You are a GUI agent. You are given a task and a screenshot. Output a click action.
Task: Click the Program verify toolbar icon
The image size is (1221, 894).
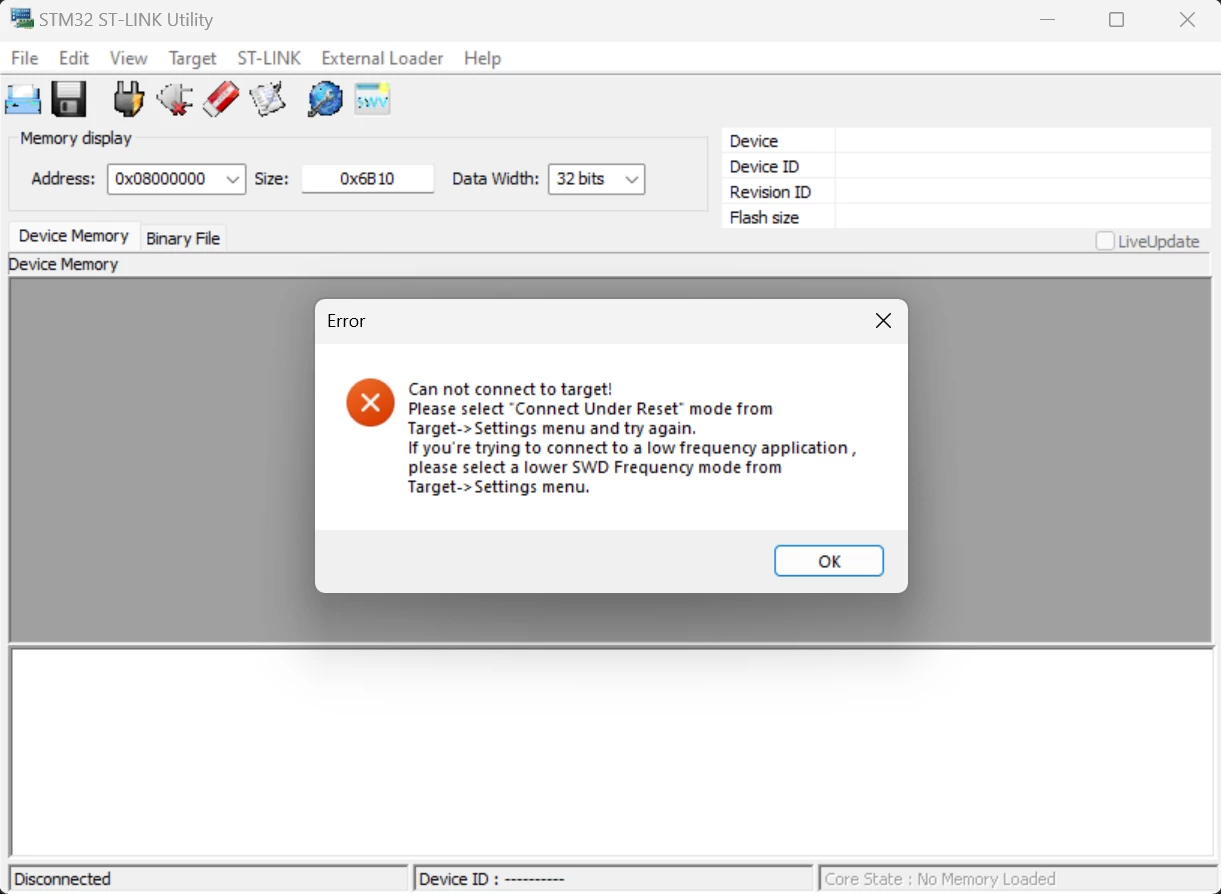coord(267,99)
